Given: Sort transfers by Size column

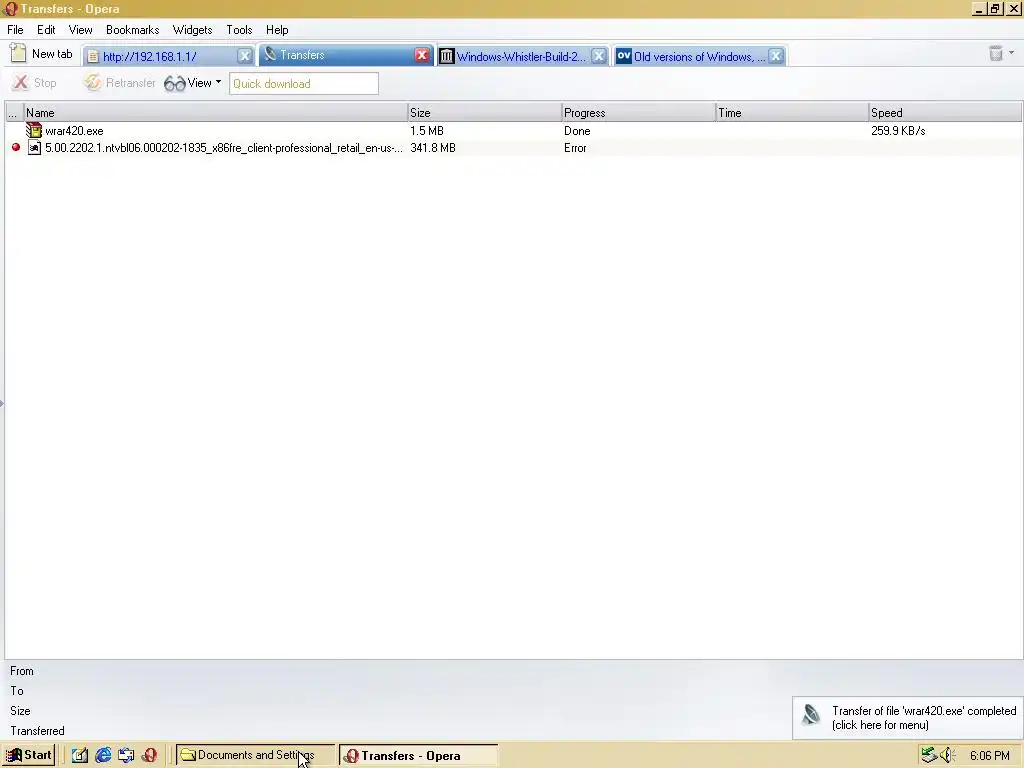Looking at the screenshot, I should tap(485, 113).
